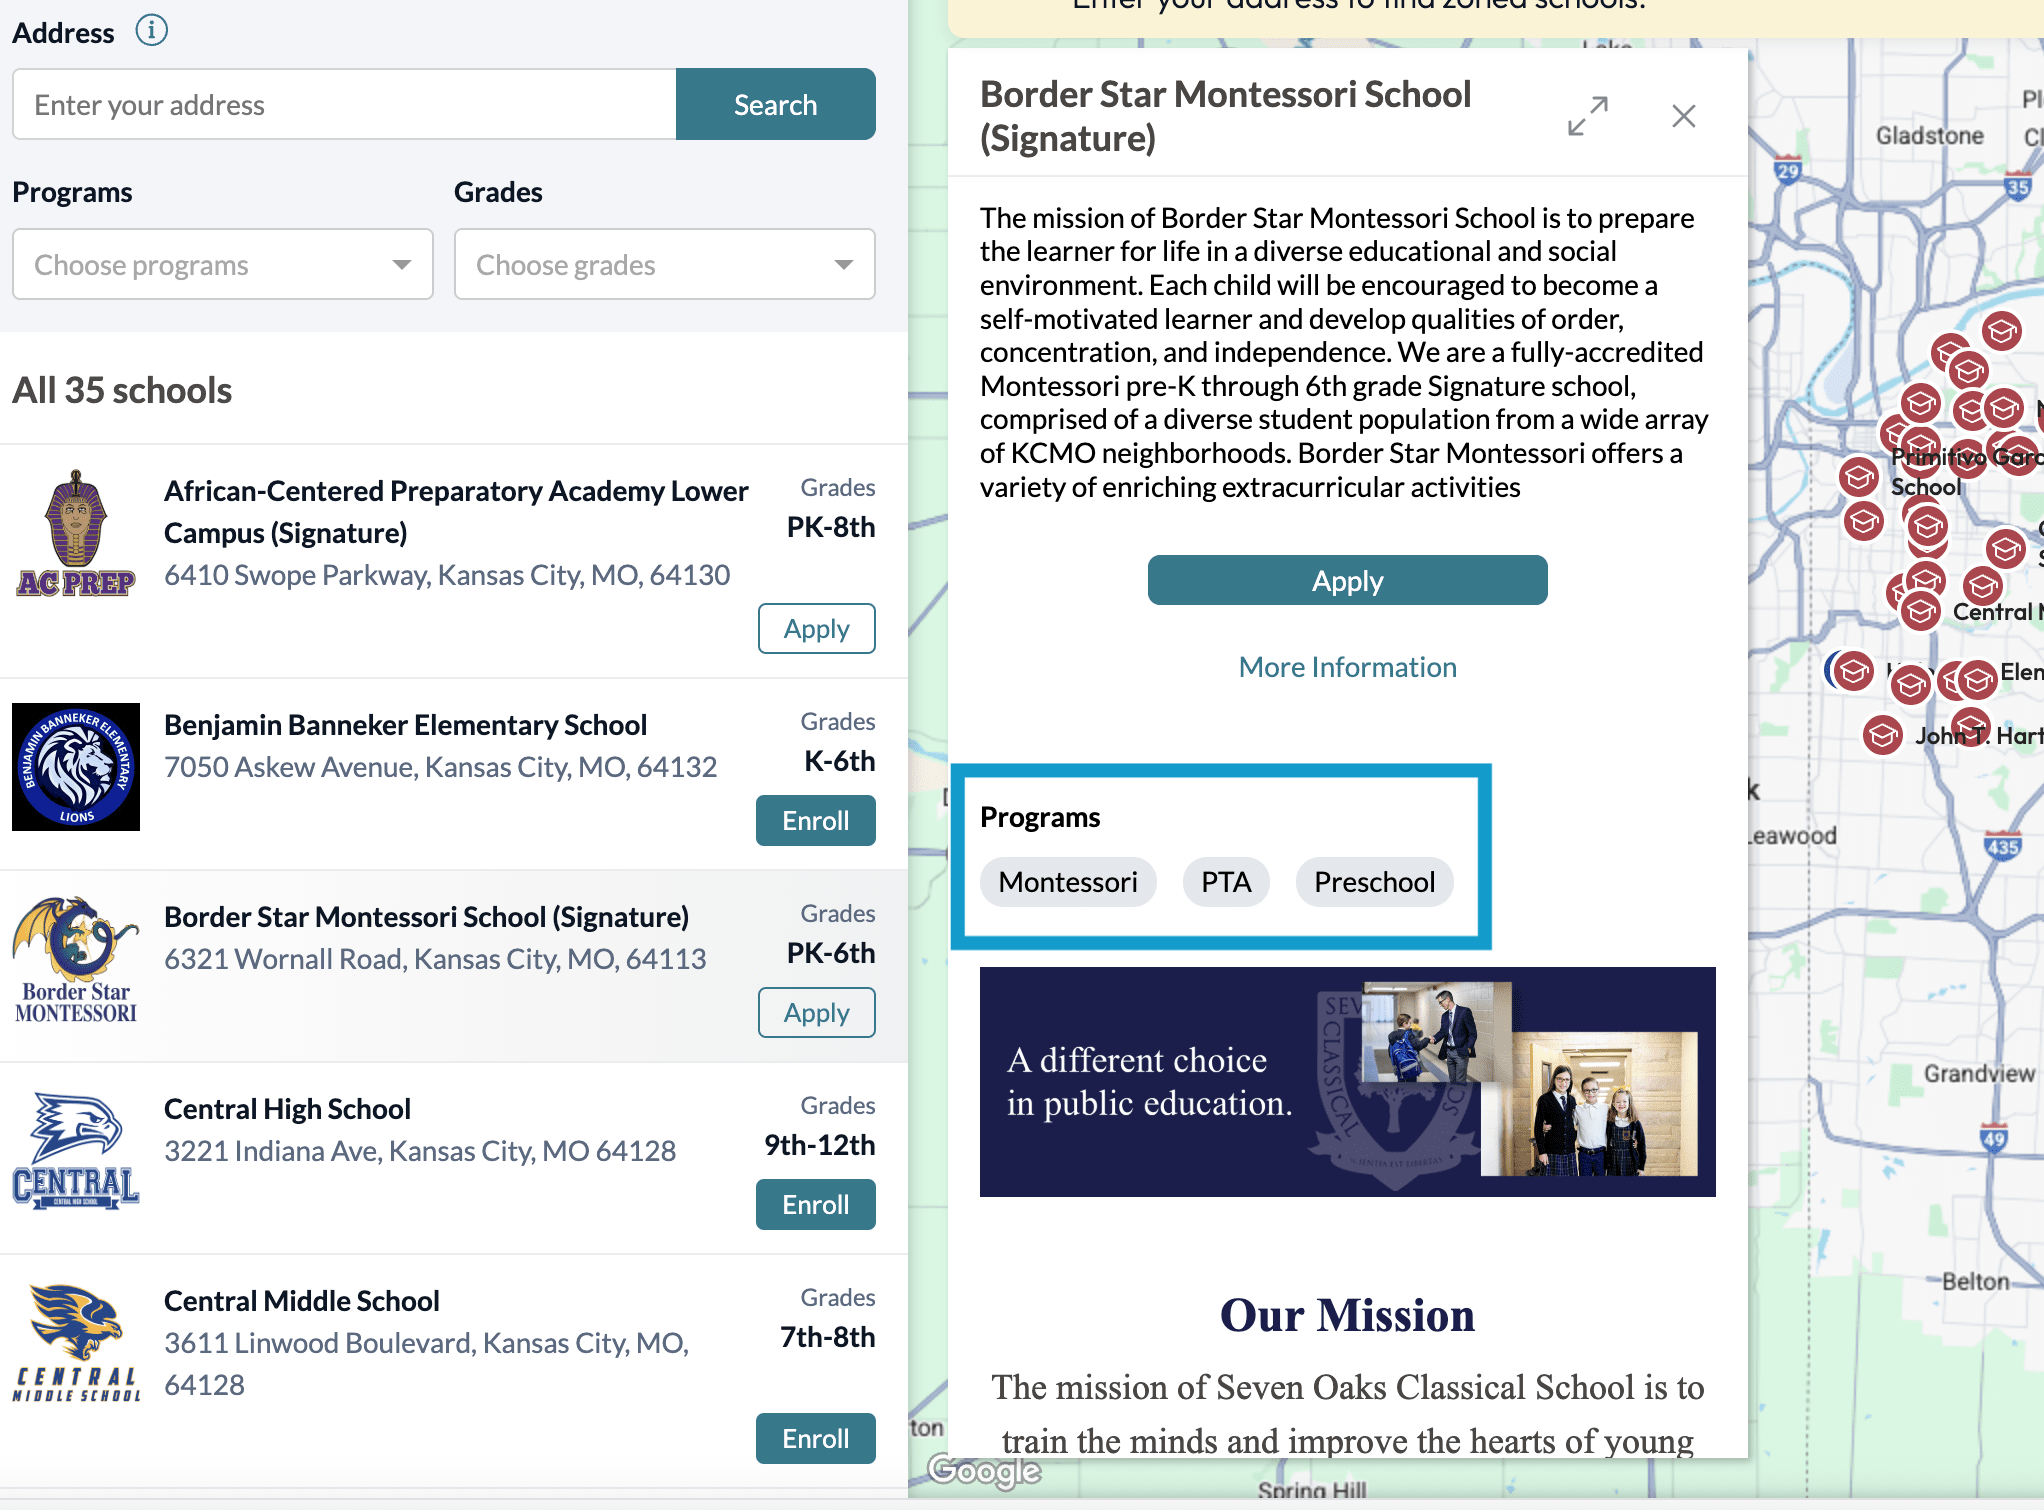The width and height of the screenshot is (2044, 1510).
Task: Select the PTA program tag
Action: [1226, 882]
